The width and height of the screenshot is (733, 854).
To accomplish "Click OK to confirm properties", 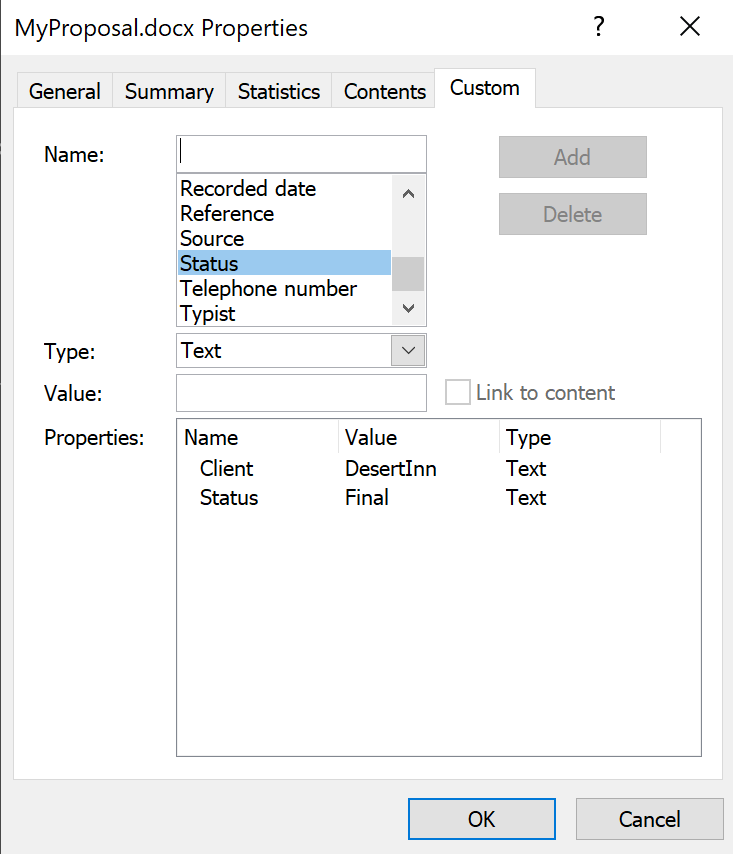I will (x=481, y=818).
